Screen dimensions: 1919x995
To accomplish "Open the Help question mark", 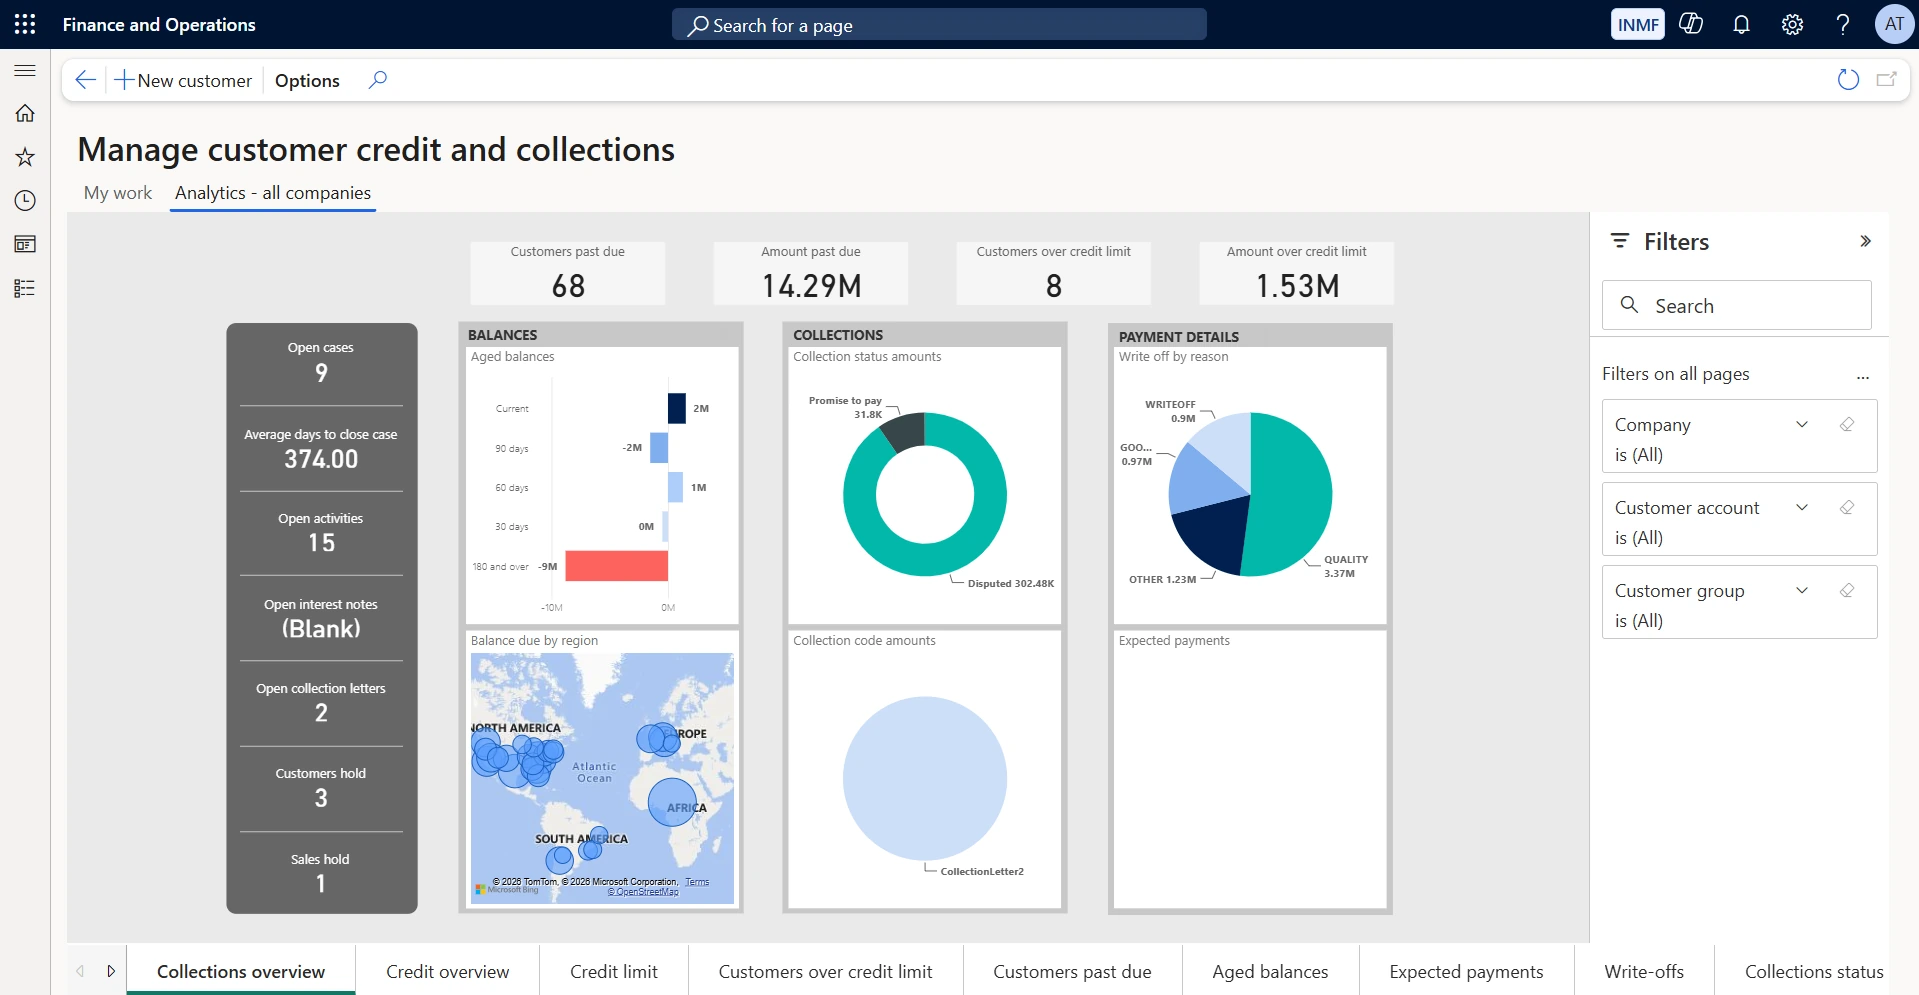I will (x=1842, y=25).
